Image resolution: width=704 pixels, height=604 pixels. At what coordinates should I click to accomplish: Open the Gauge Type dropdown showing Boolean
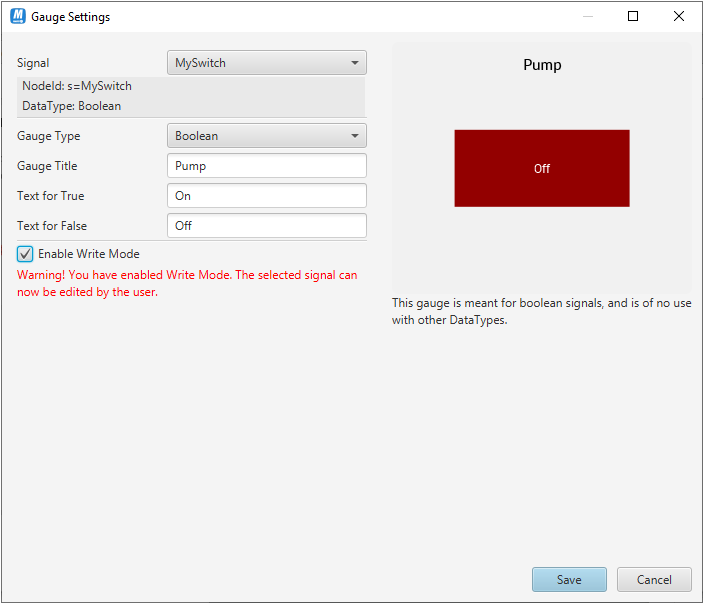(267, 136)
